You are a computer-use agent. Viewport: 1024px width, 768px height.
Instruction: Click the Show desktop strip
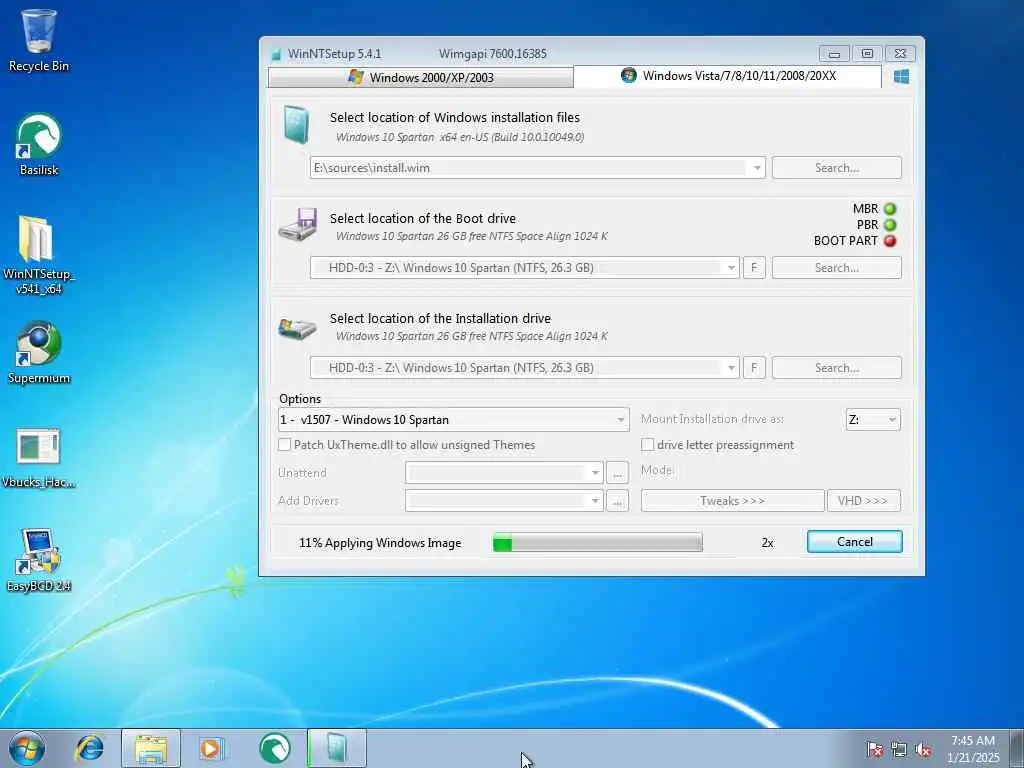point(1017,748)
